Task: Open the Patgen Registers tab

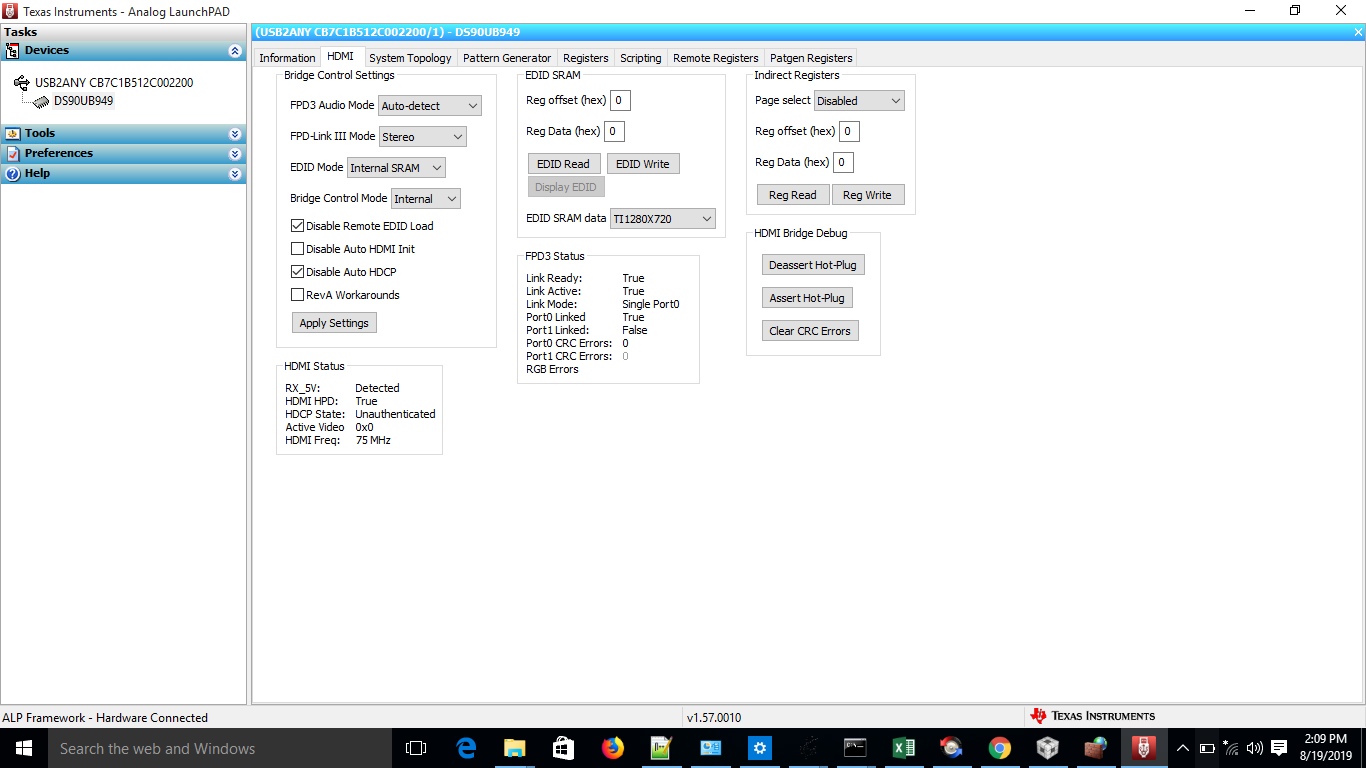Action: [x=811, y=58]
